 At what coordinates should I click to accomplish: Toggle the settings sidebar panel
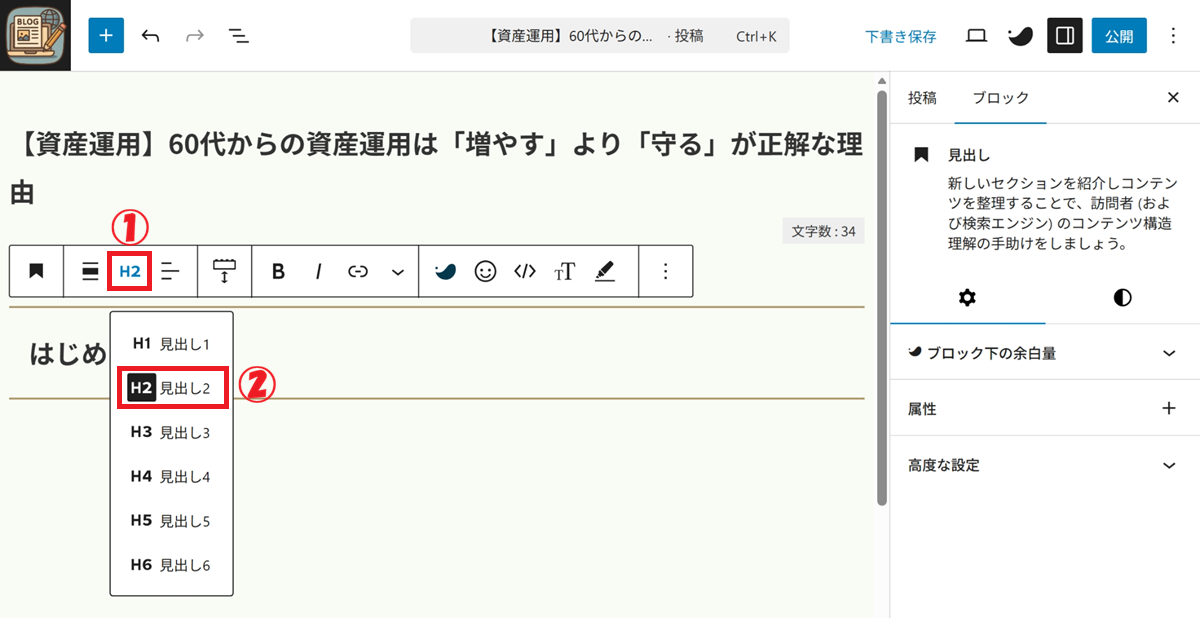[x=1065, y=36]
